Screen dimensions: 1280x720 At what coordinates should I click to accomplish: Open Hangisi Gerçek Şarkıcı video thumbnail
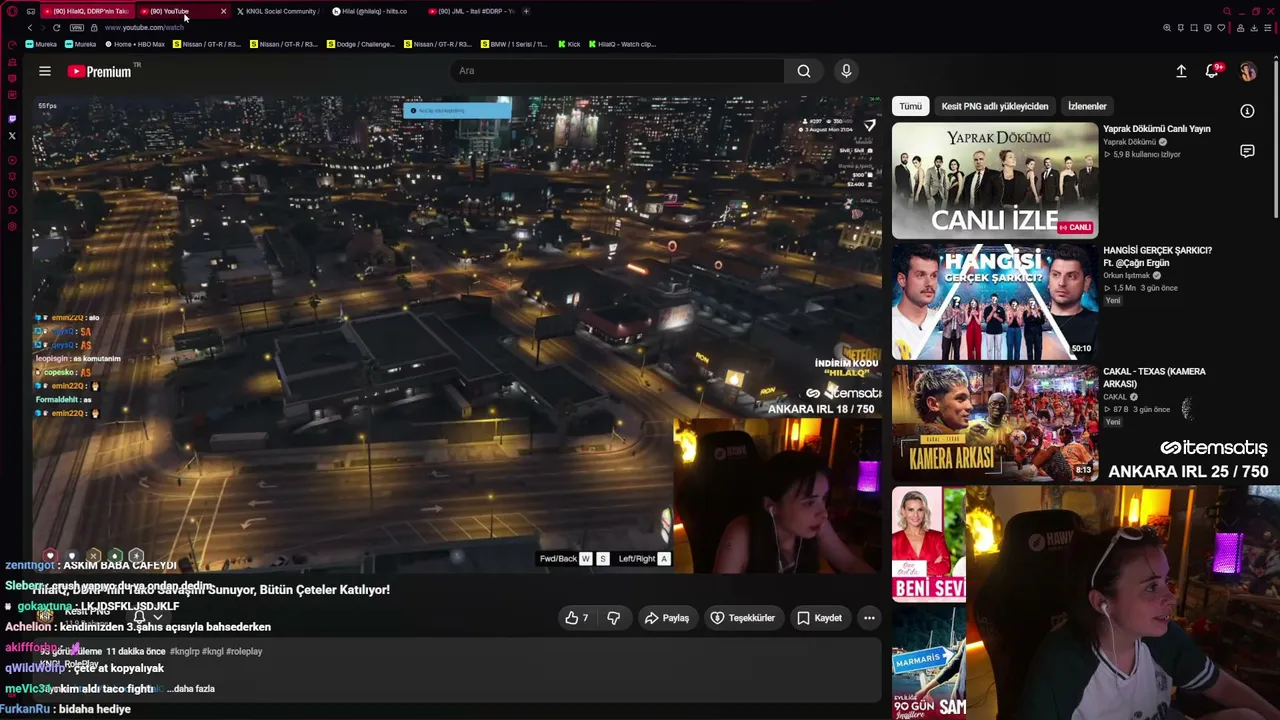(x=995, y=301)
